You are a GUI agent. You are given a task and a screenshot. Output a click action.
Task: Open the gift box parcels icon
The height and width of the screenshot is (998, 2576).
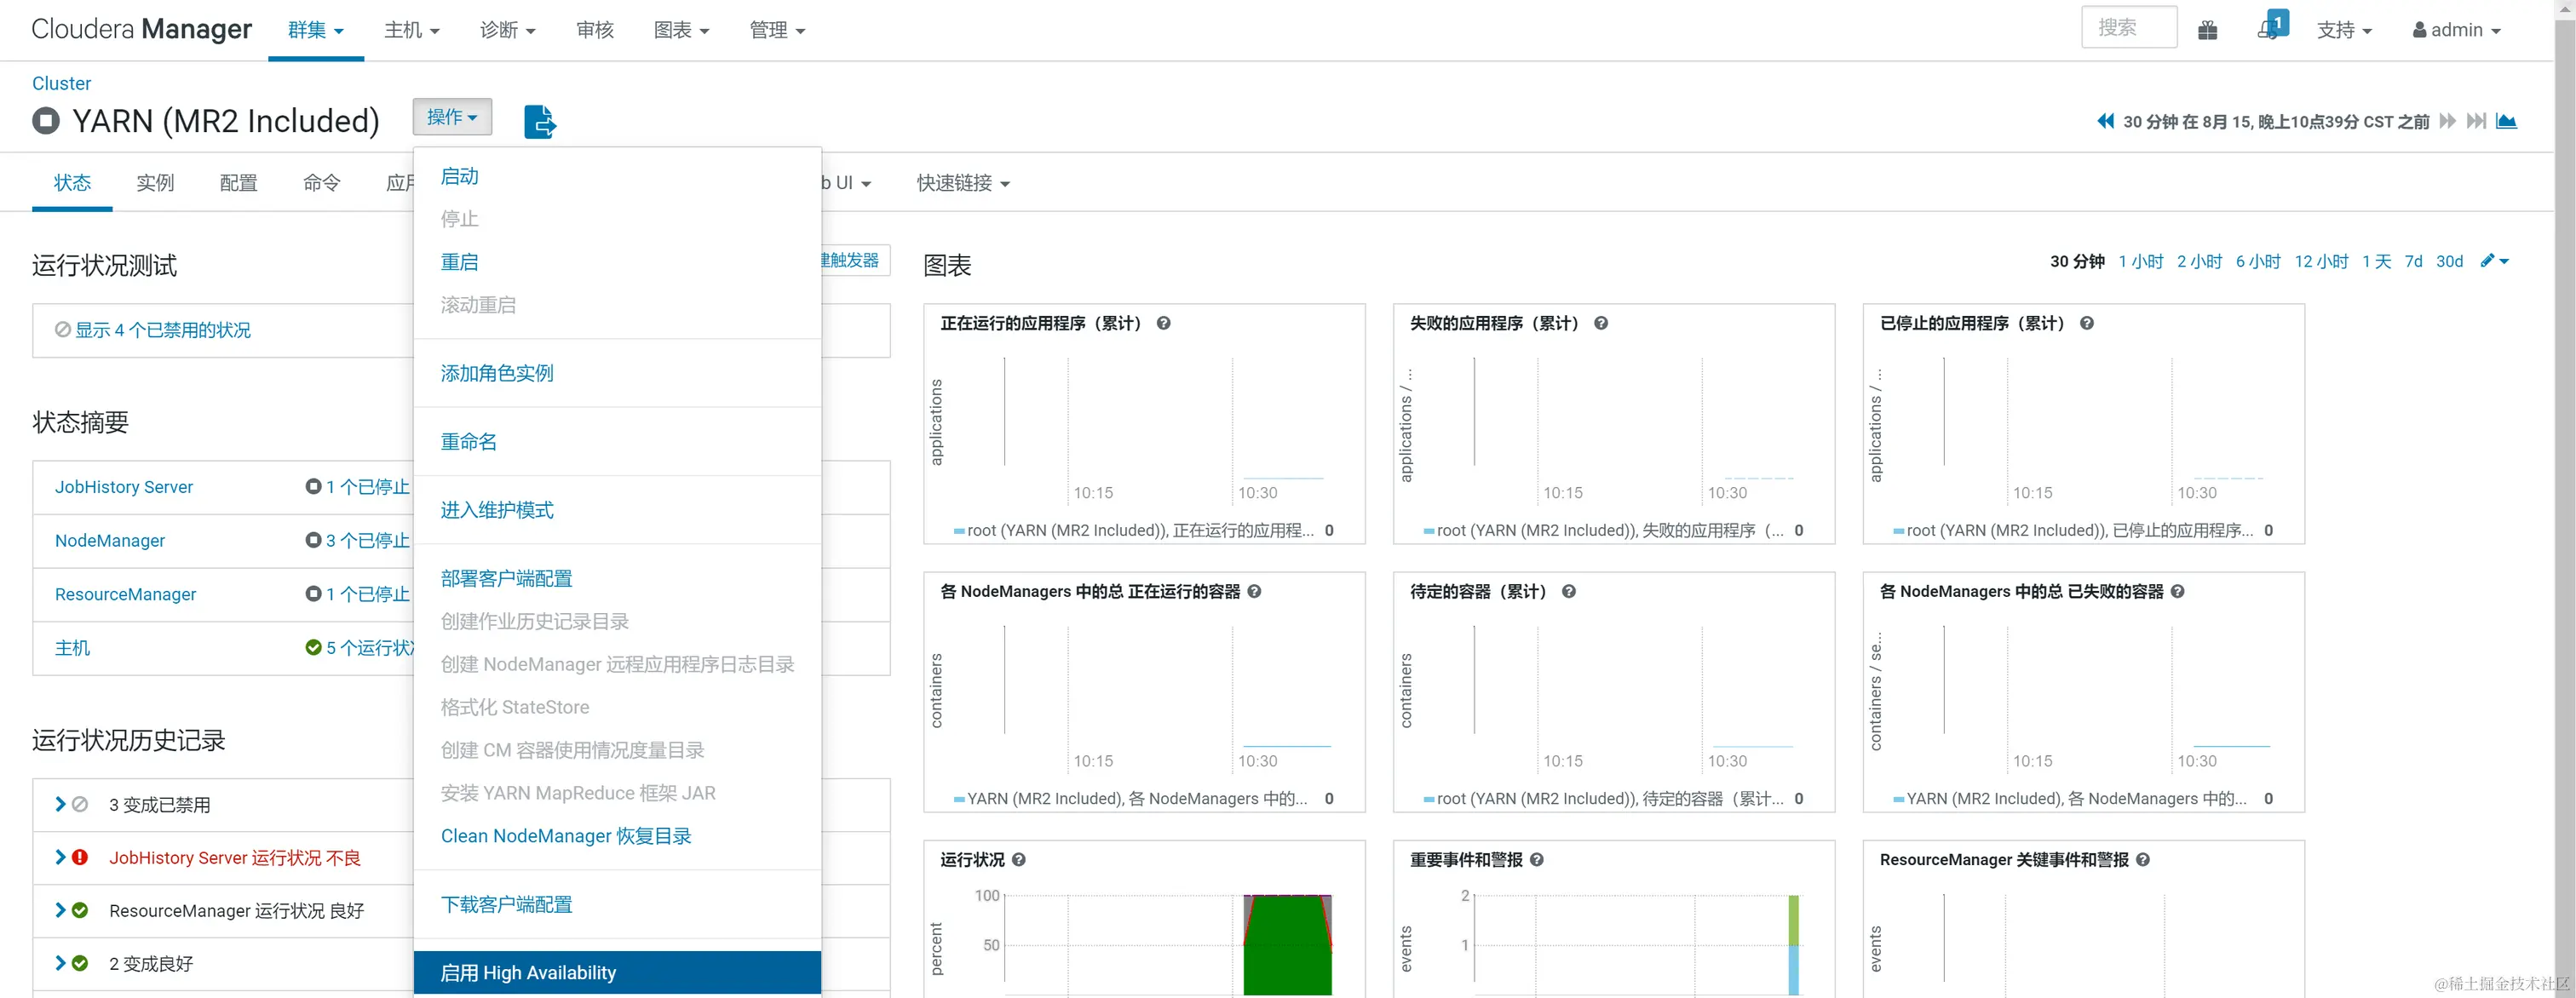(2207, 30)
